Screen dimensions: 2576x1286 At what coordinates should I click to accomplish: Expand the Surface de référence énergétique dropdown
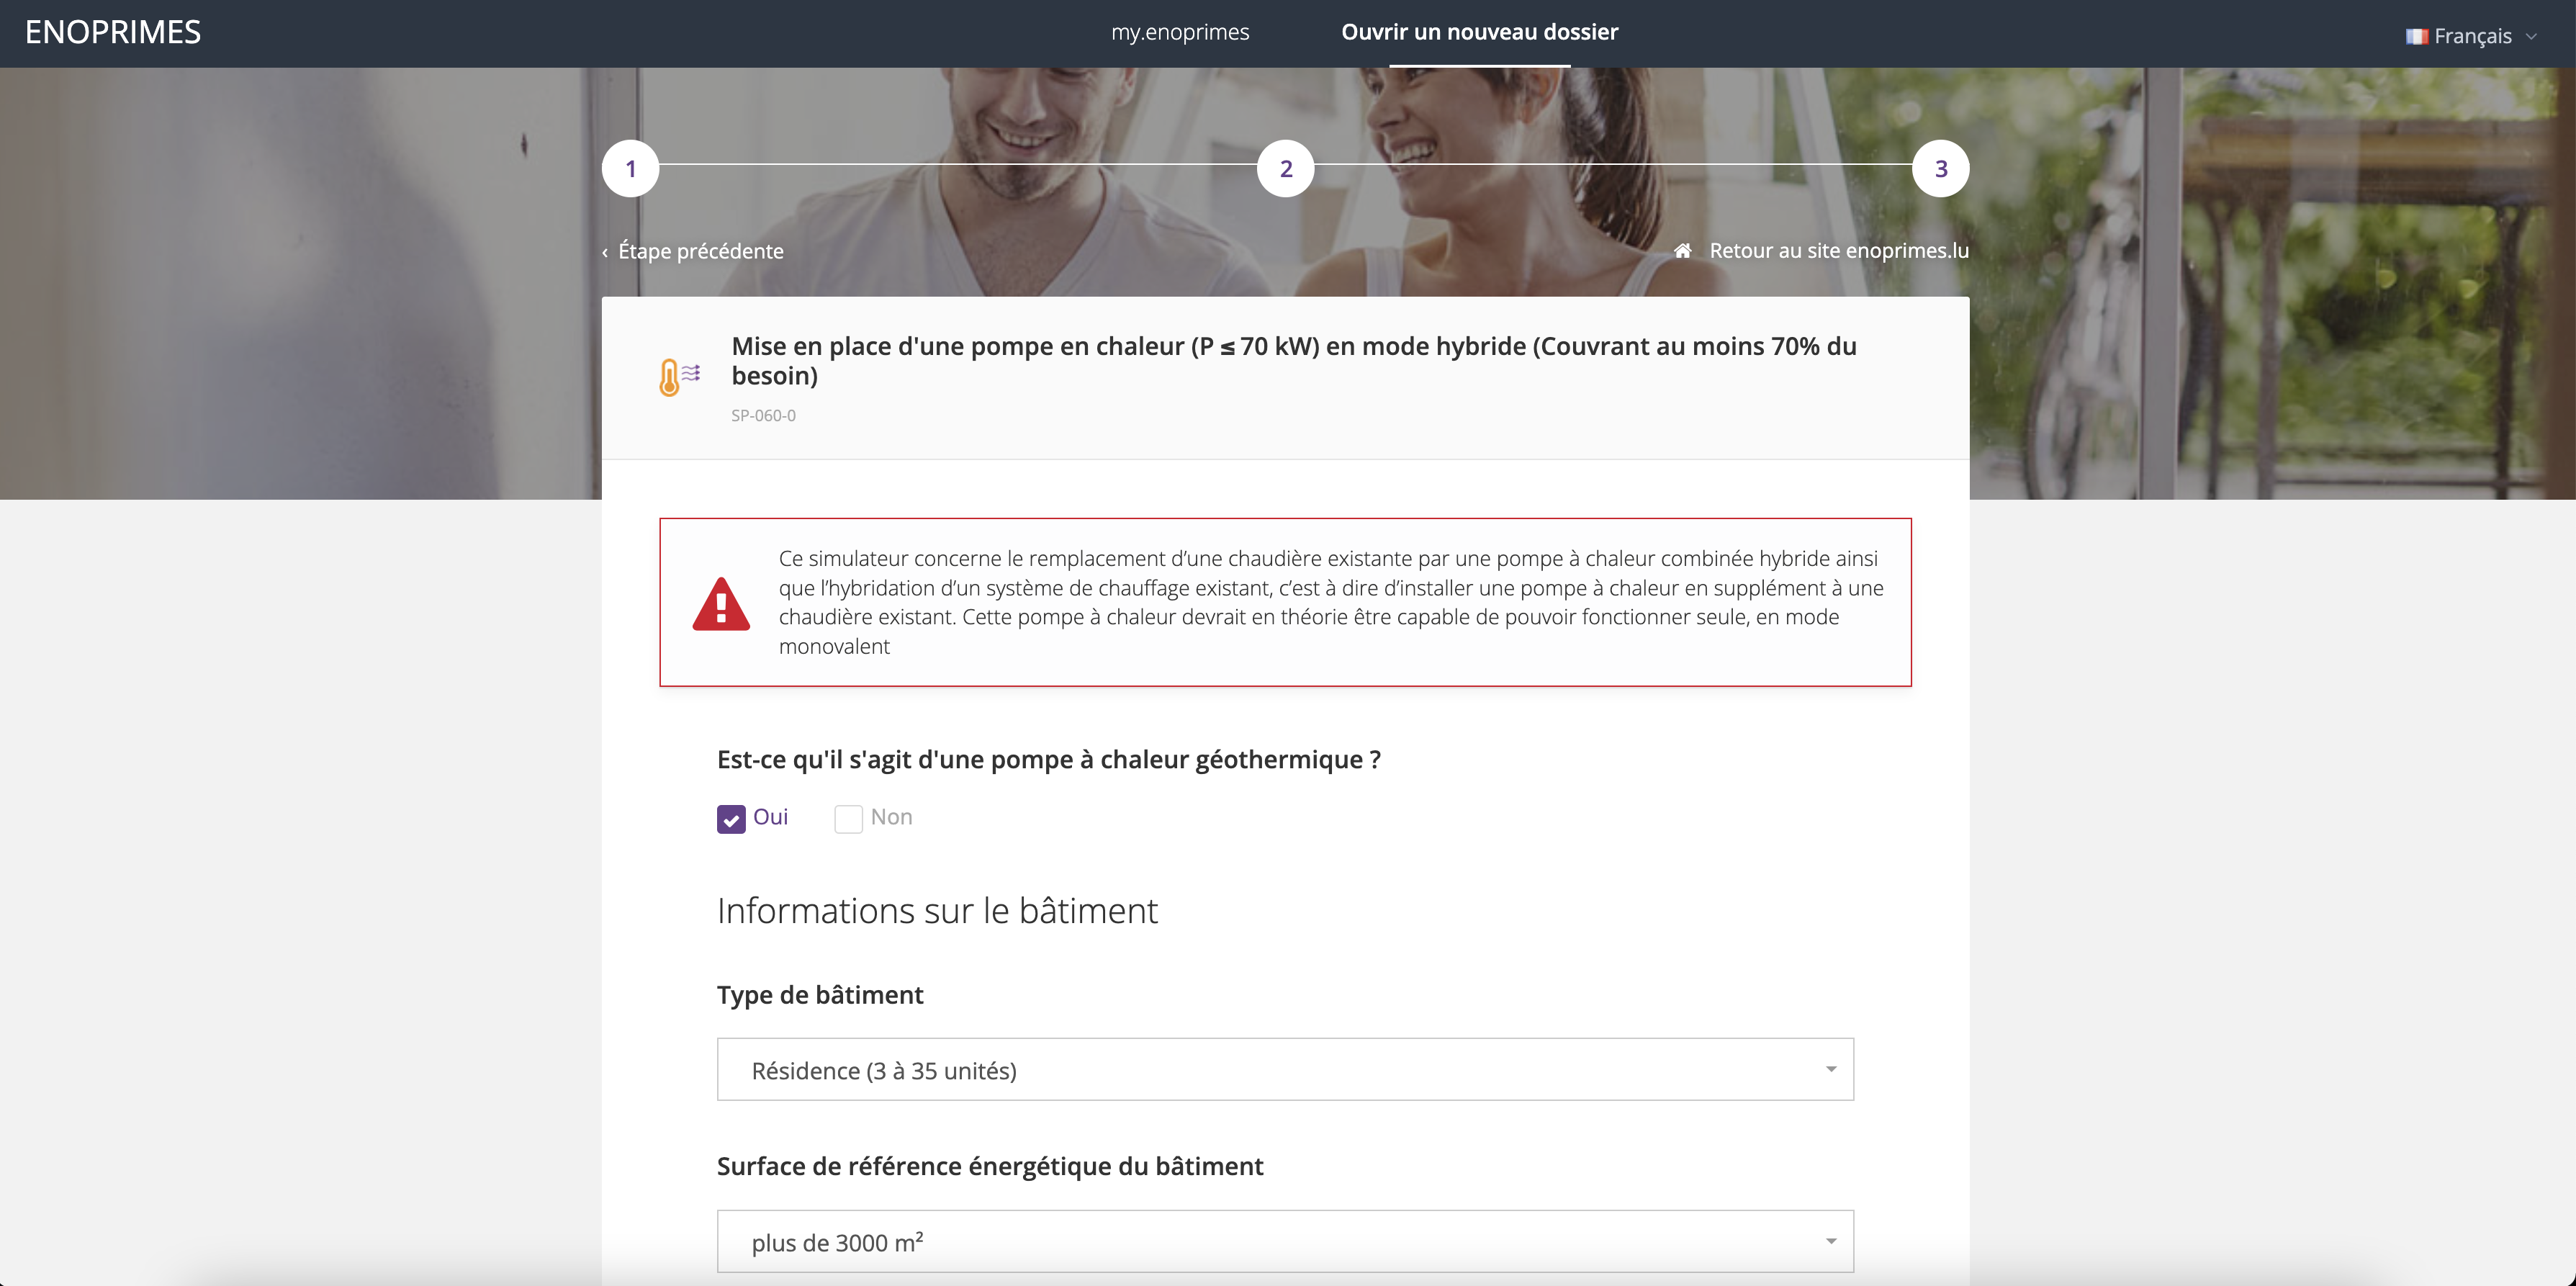click(1285, 1242)
